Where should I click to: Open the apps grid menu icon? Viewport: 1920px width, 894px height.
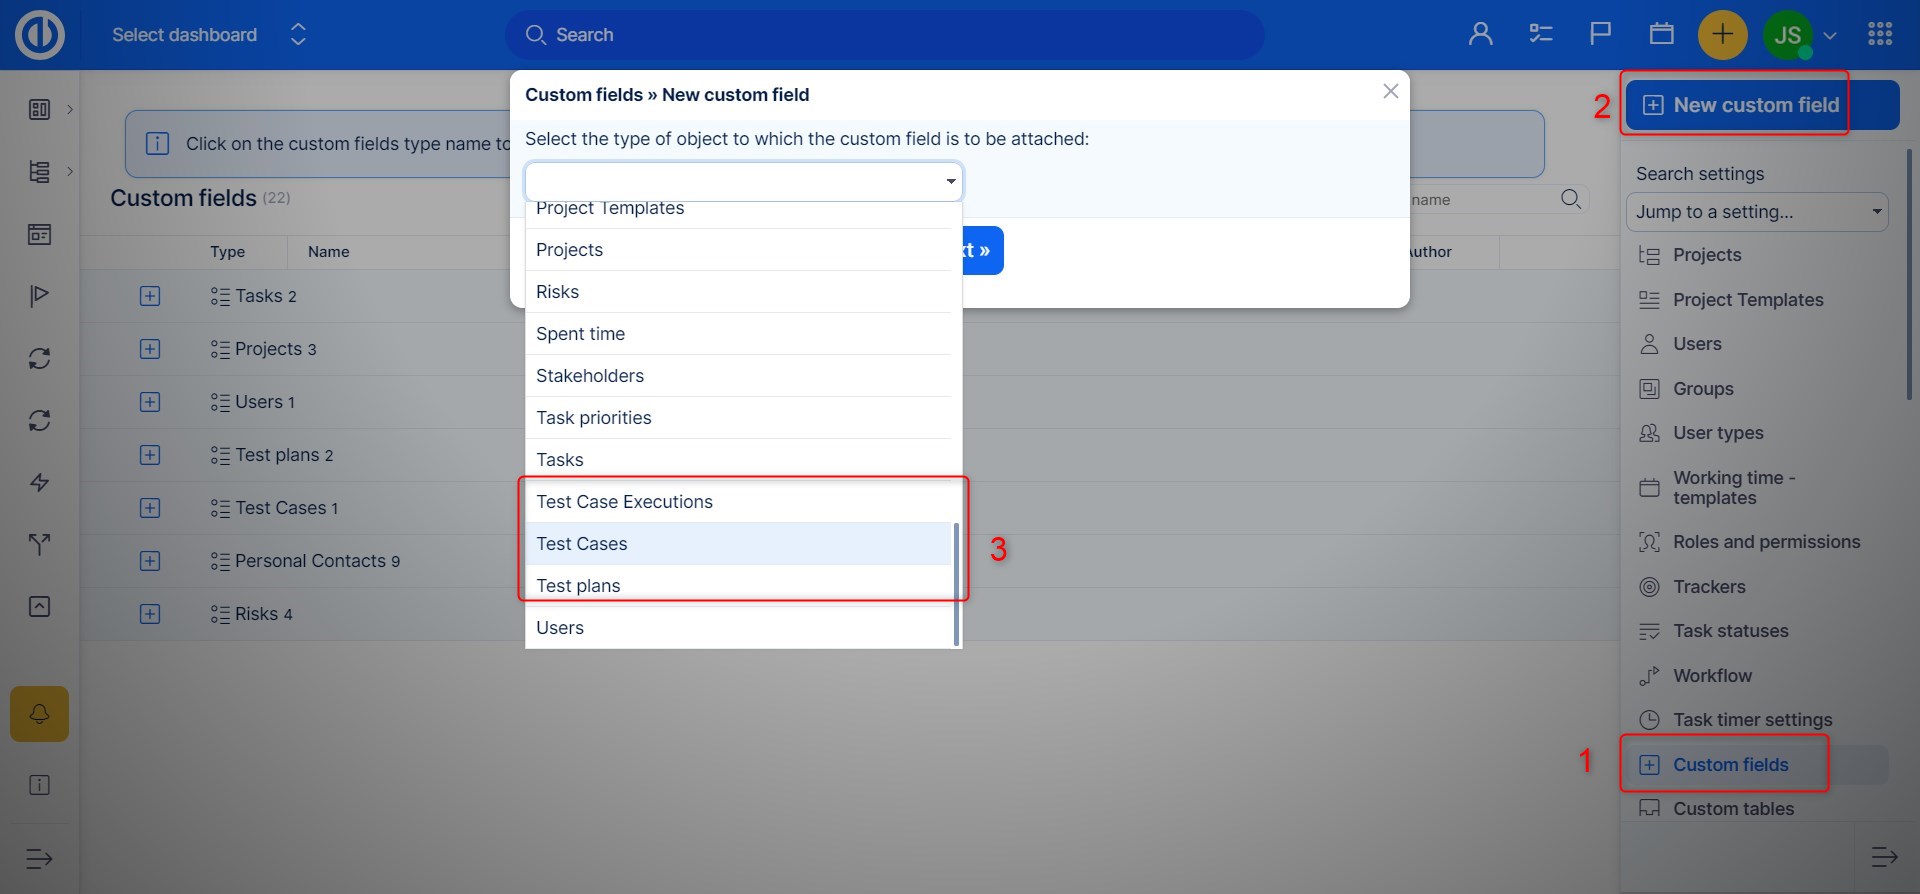pyautogui.click(x=1879, y=35)
